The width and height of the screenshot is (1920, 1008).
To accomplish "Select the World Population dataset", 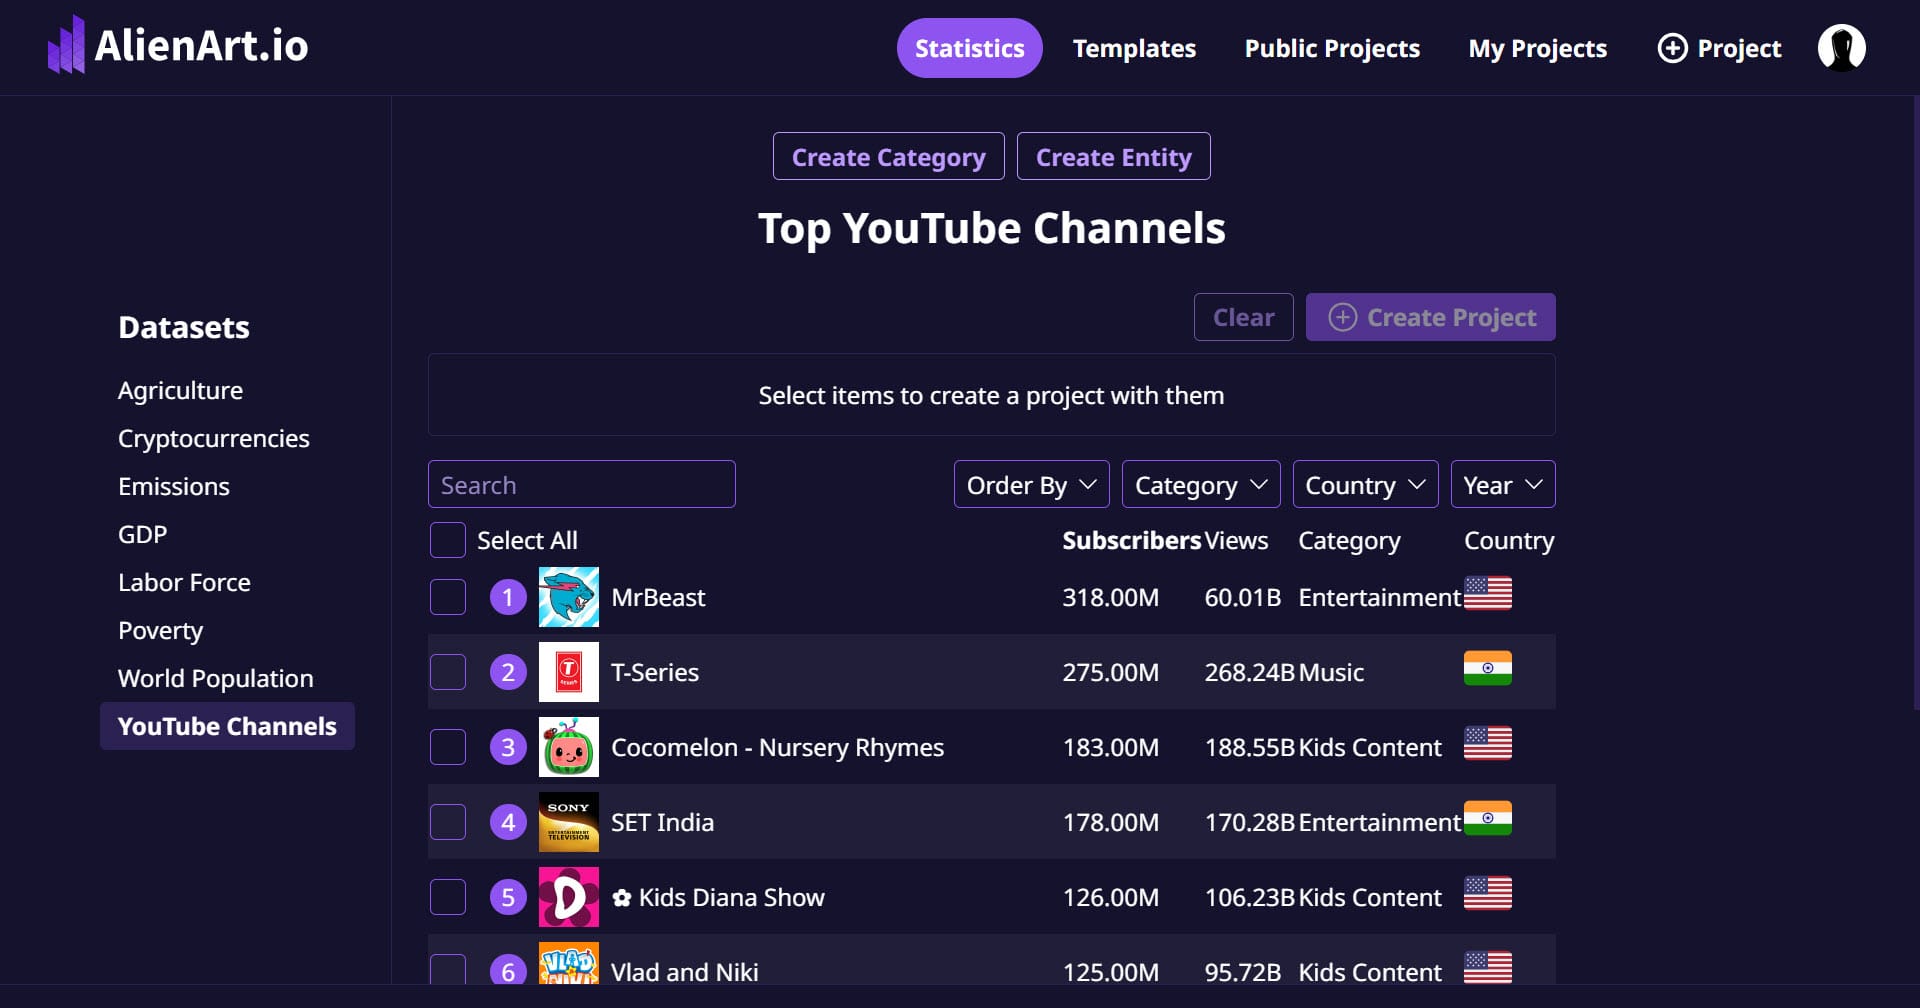I will click(215, 678).
